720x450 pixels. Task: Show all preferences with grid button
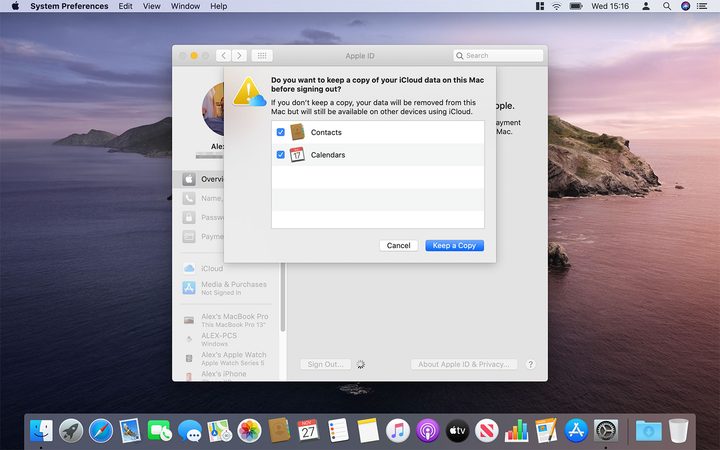tap(262, 56)
